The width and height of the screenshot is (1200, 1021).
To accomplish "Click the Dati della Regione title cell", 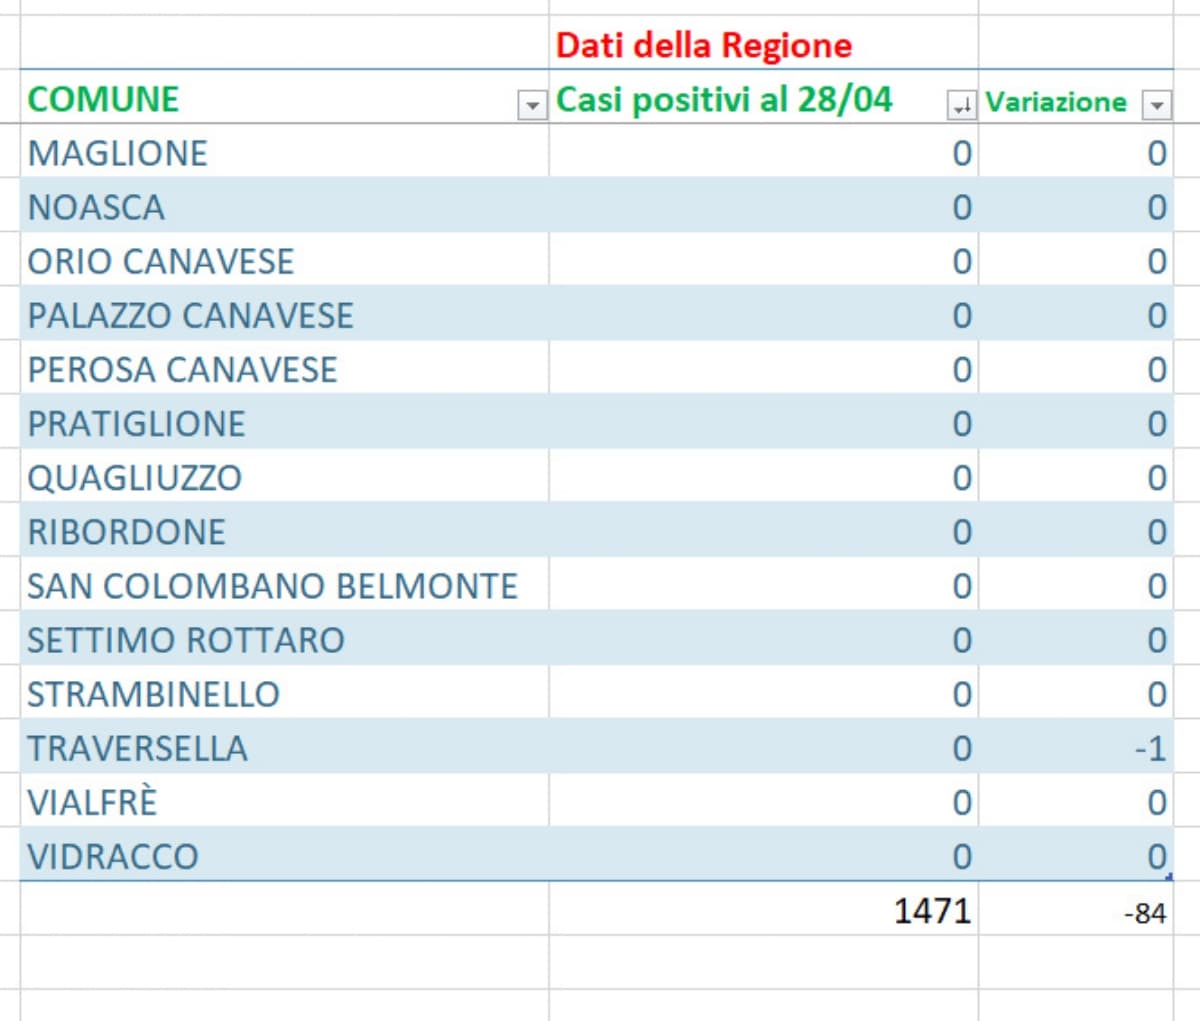I will [703, 45].
